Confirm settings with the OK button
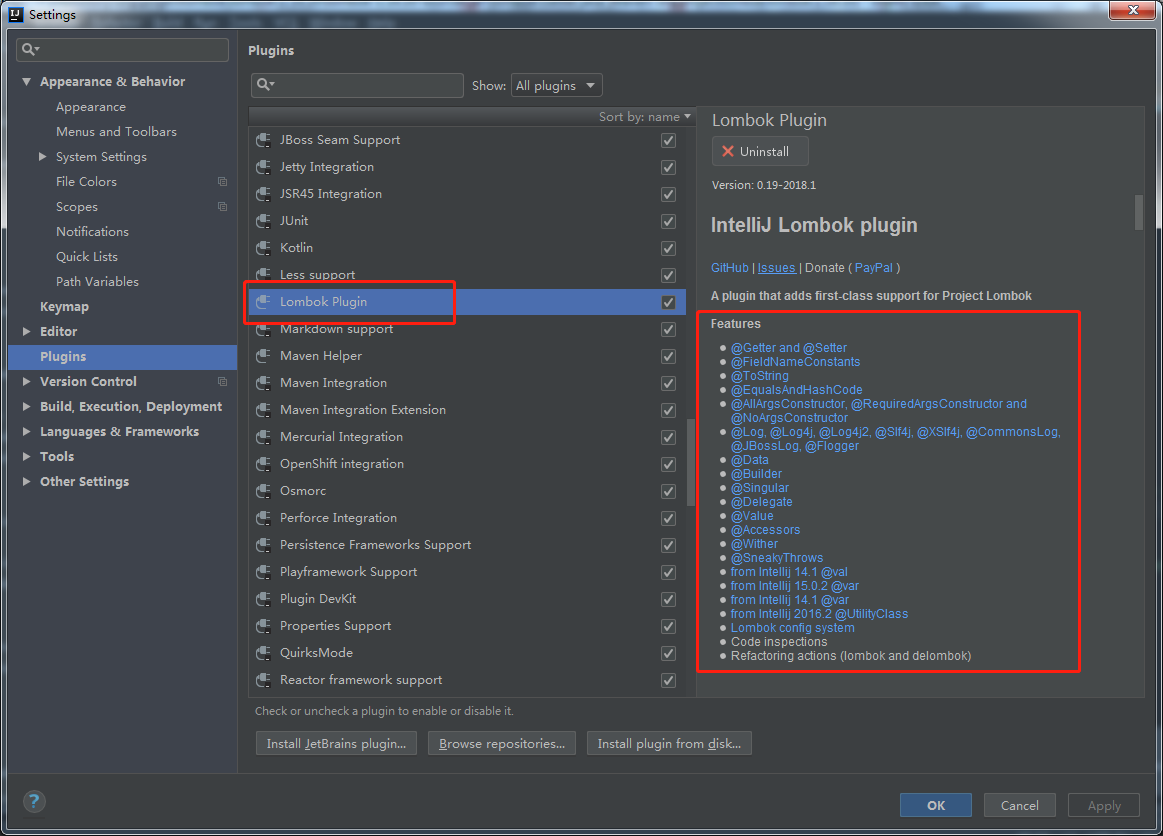The image size is (1163, 836). [x=935, y=805]
